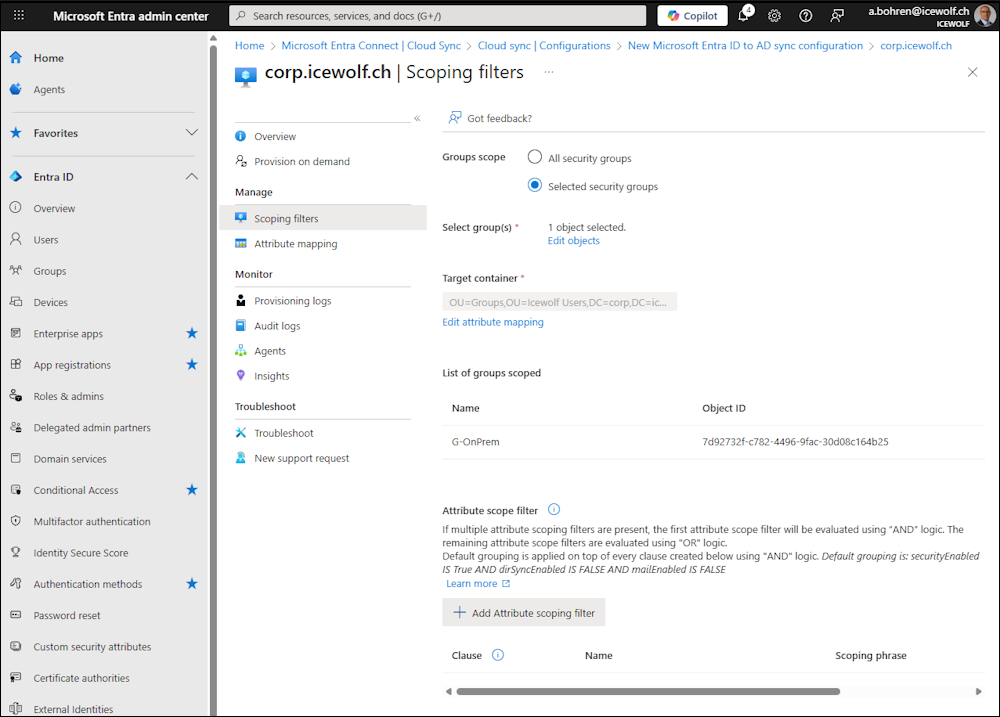
Task: Click the star next to Conditional Access
Action: pyautogui.click(x=192, y=490)
